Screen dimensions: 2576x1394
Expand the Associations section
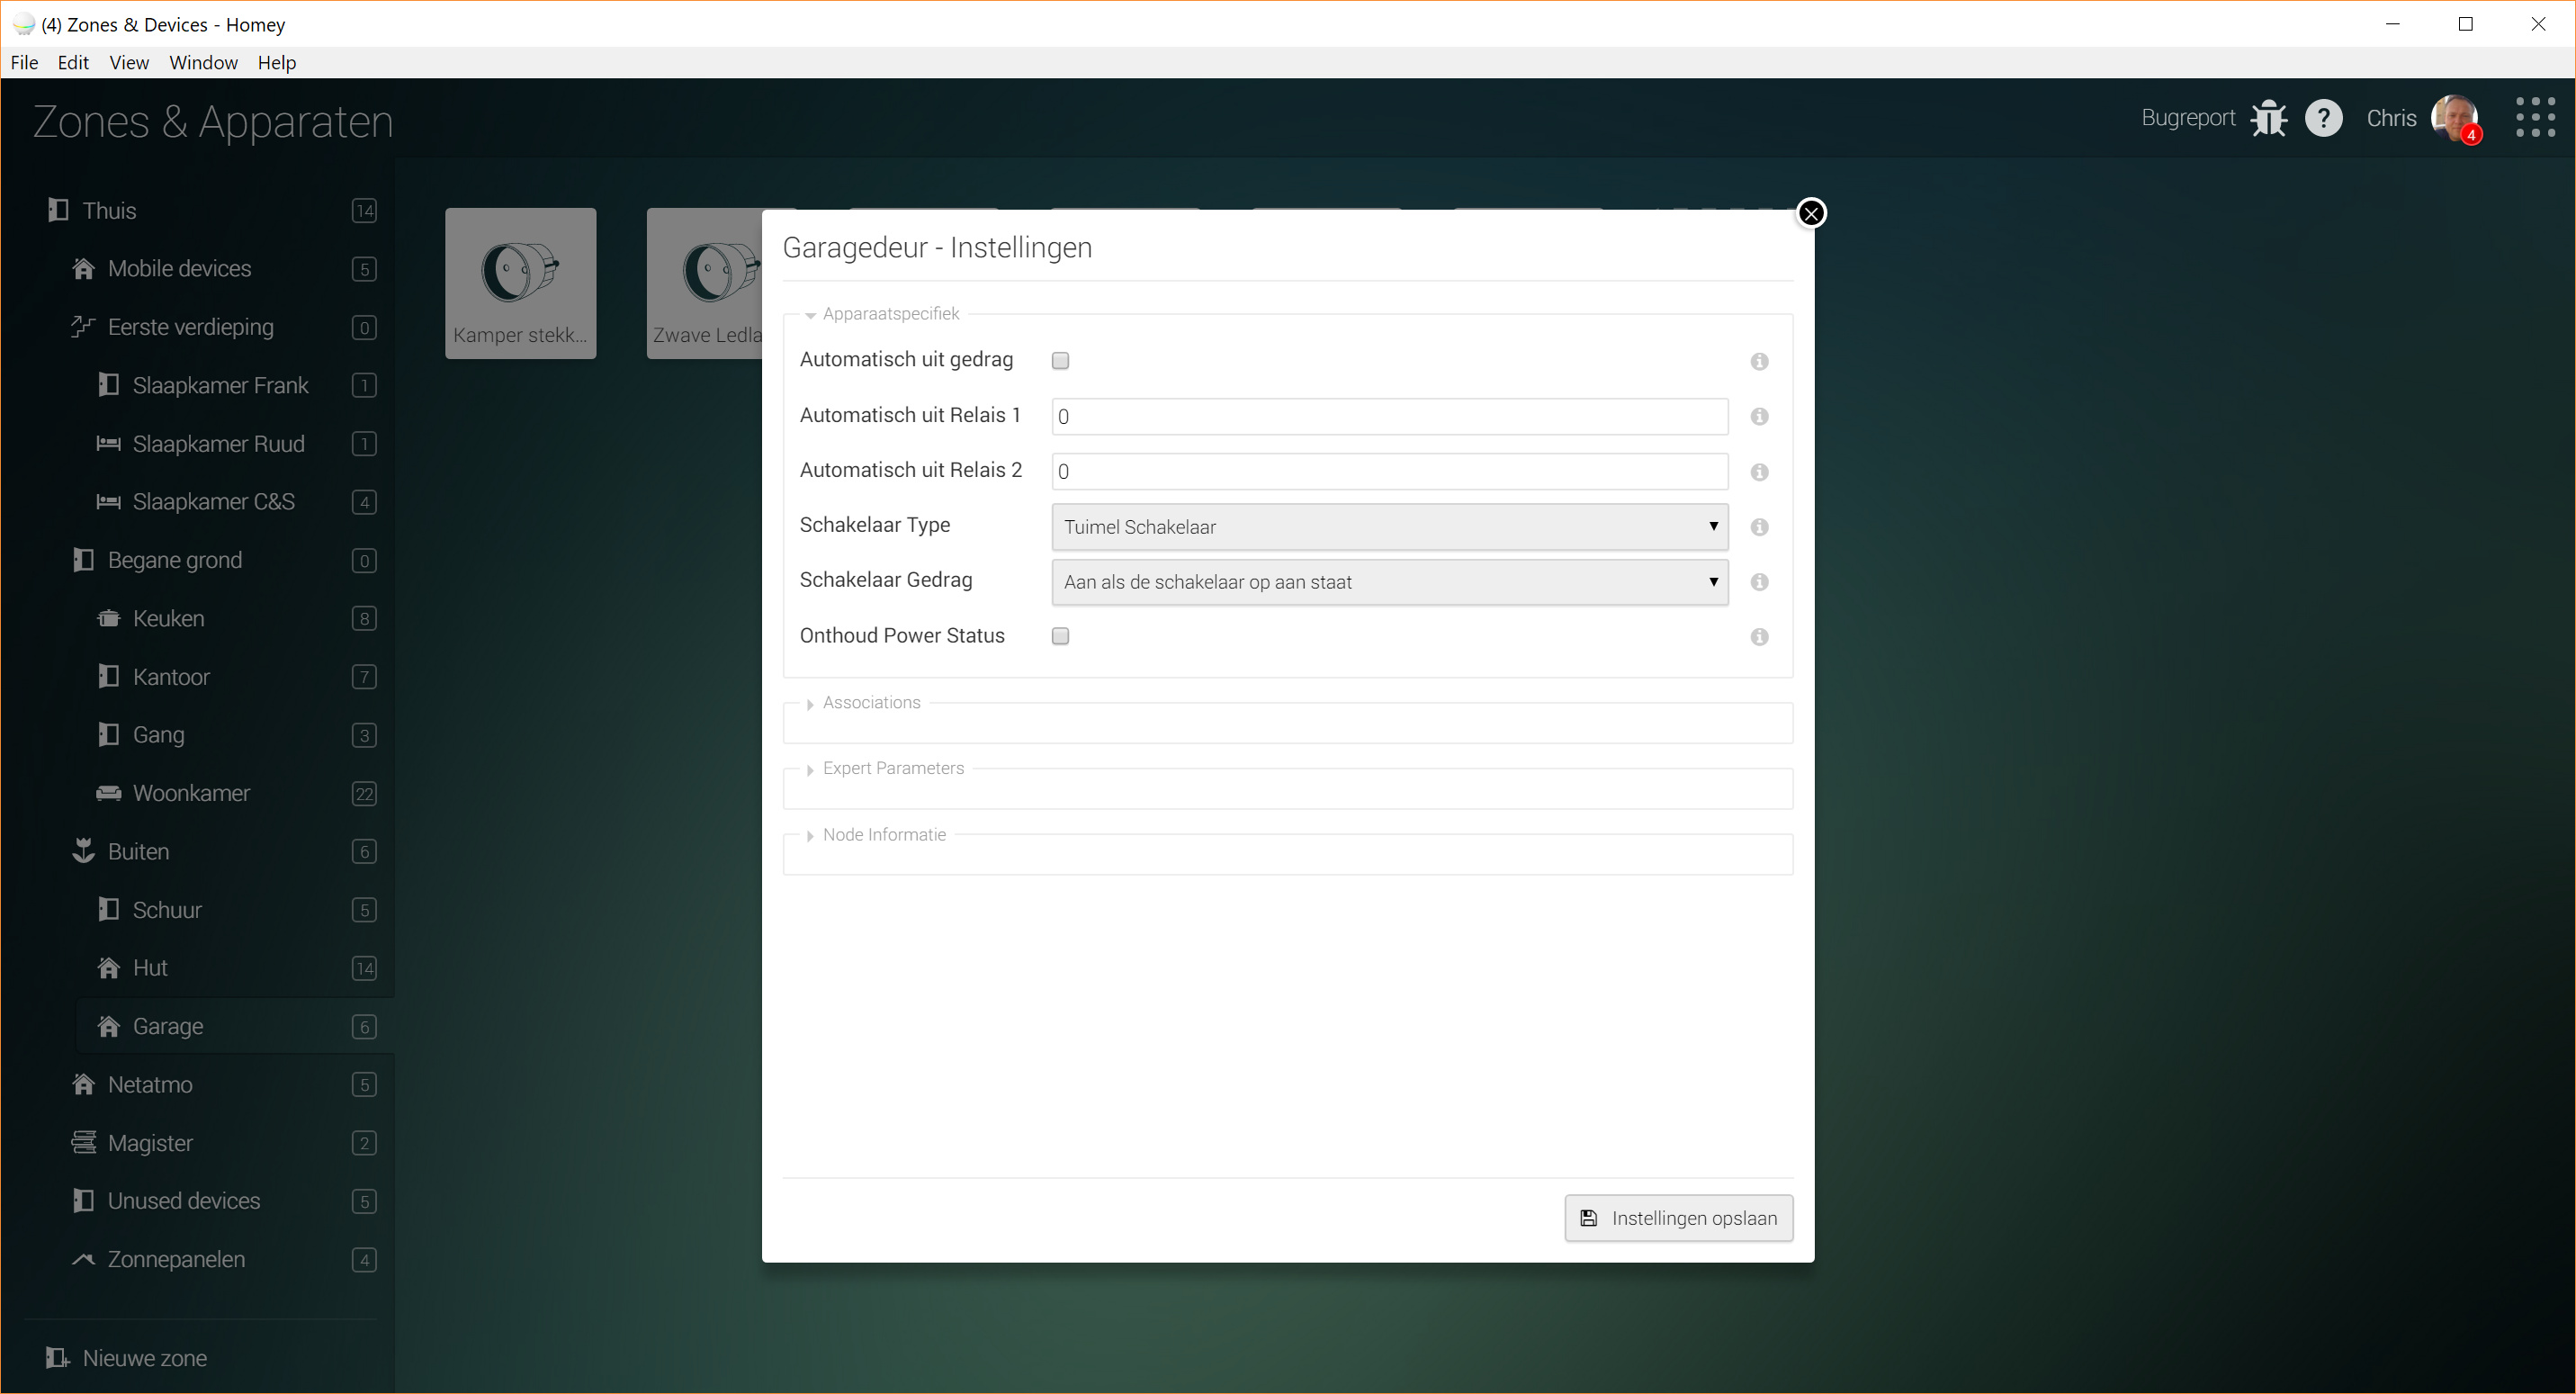[870, 703]
